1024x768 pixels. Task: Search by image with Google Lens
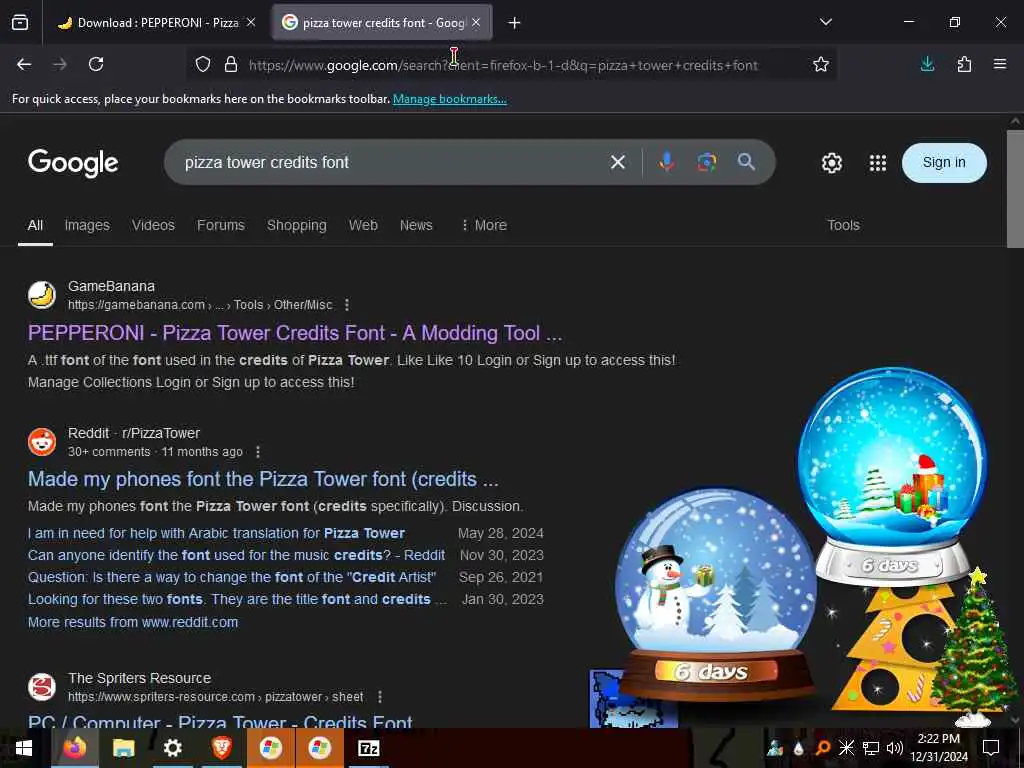tap(707, 162)
